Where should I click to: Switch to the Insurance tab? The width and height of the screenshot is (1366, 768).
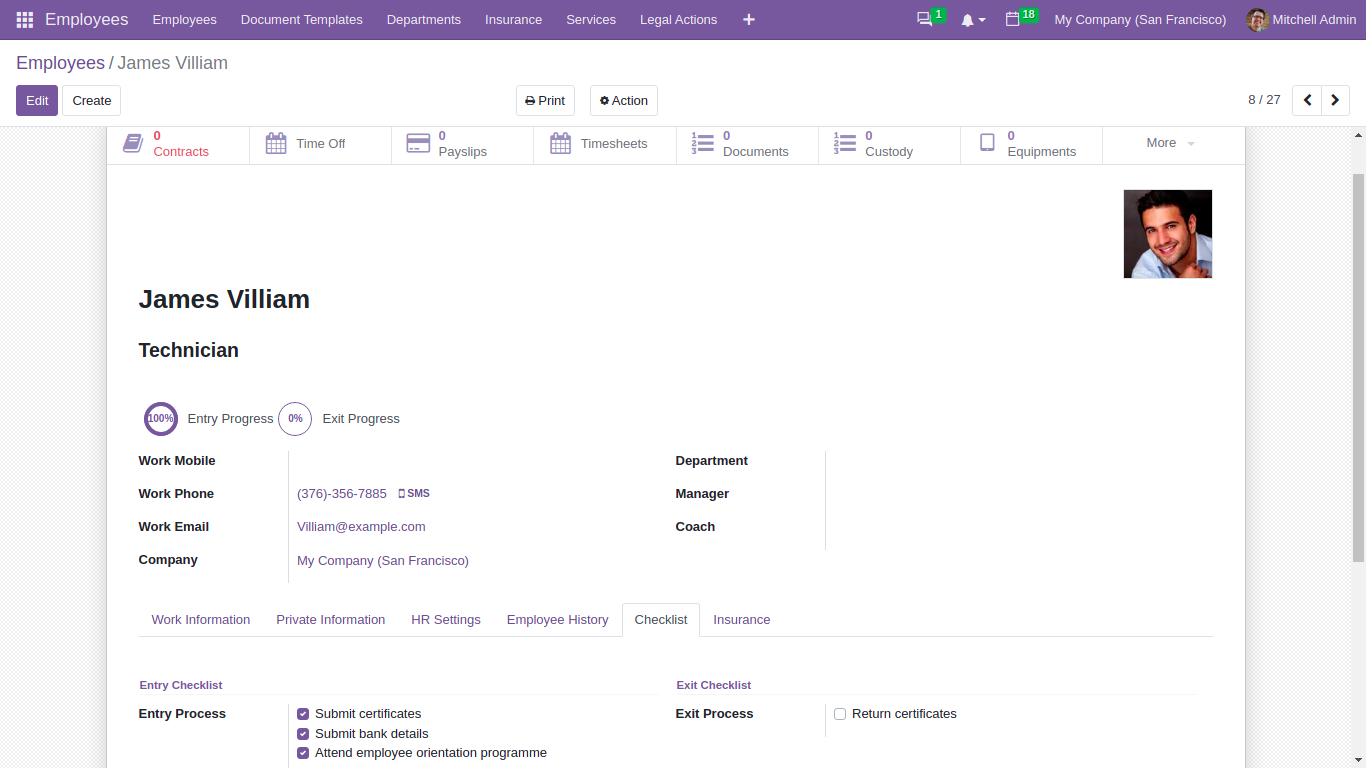click(742, 619)
